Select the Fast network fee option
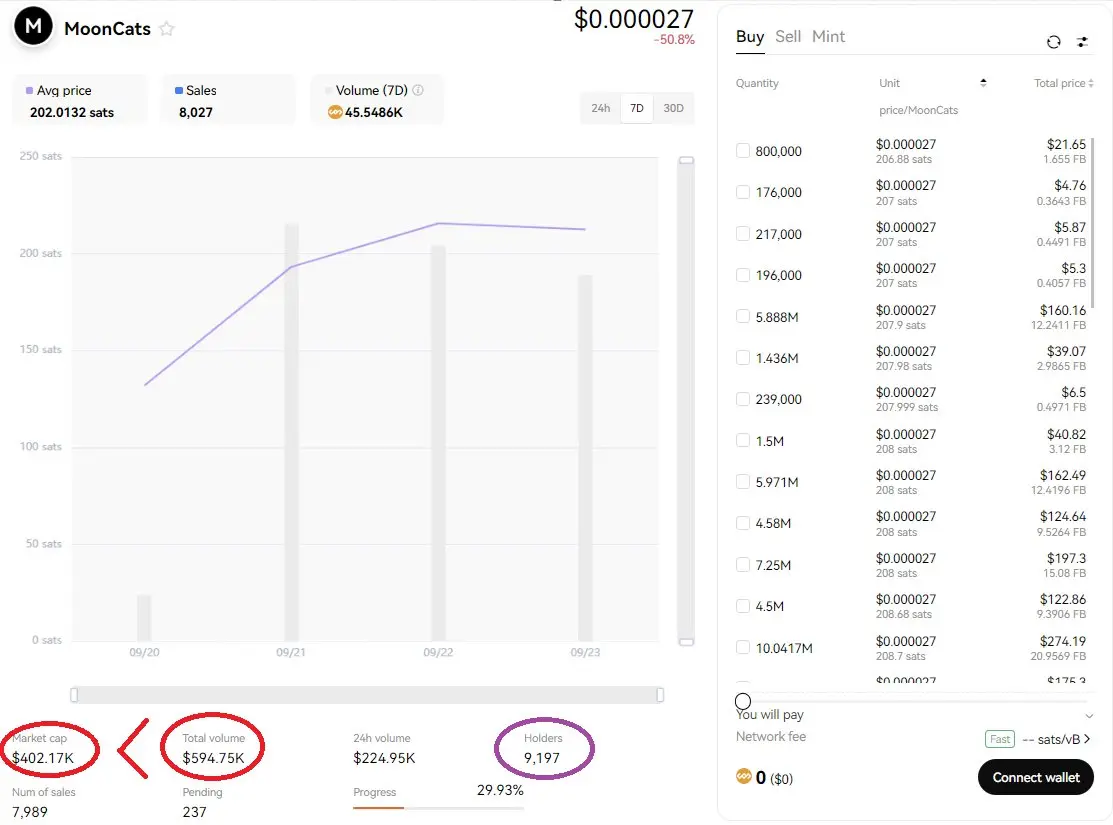 (x=999, y=739)
